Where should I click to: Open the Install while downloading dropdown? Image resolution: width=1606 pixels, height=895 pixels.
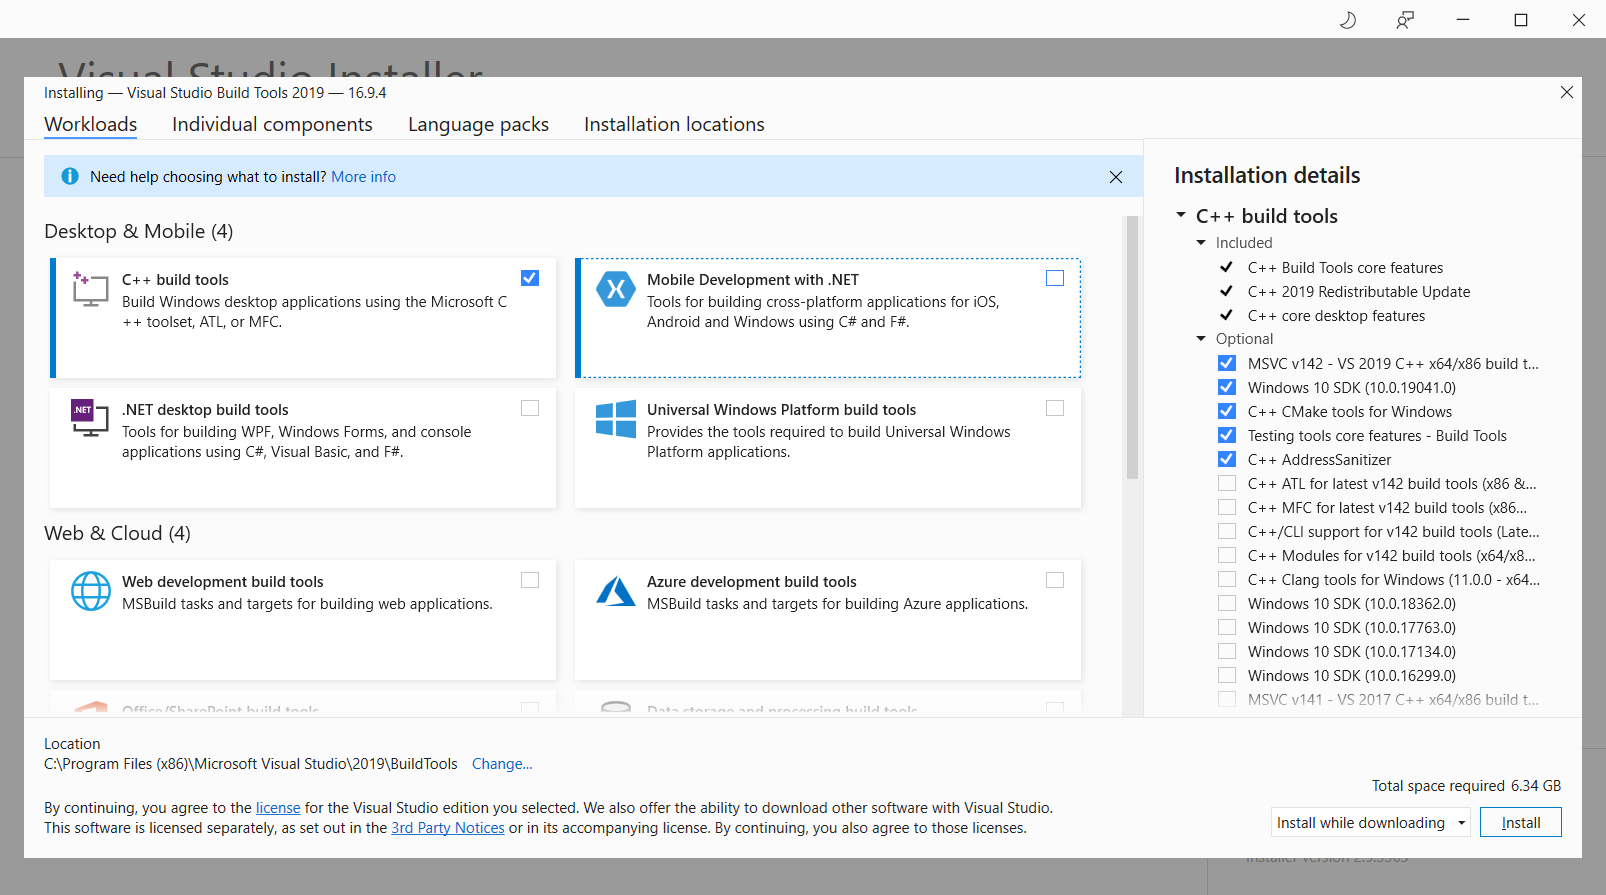[x=1371, y=822]
